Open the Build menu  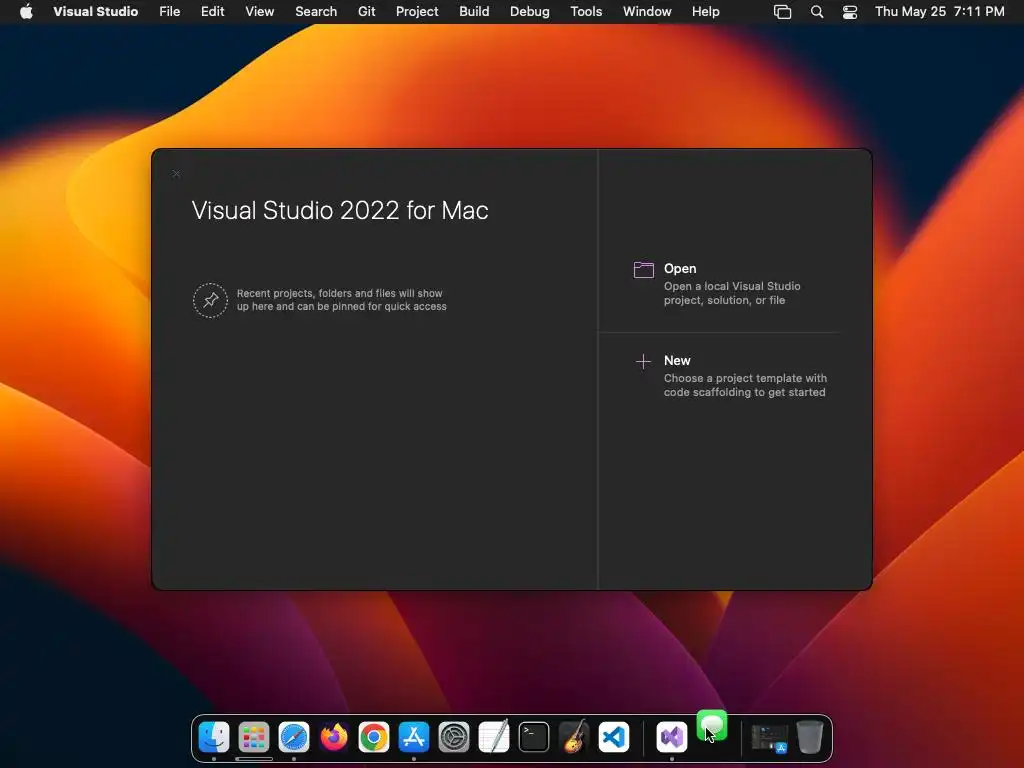coord(474,11)
